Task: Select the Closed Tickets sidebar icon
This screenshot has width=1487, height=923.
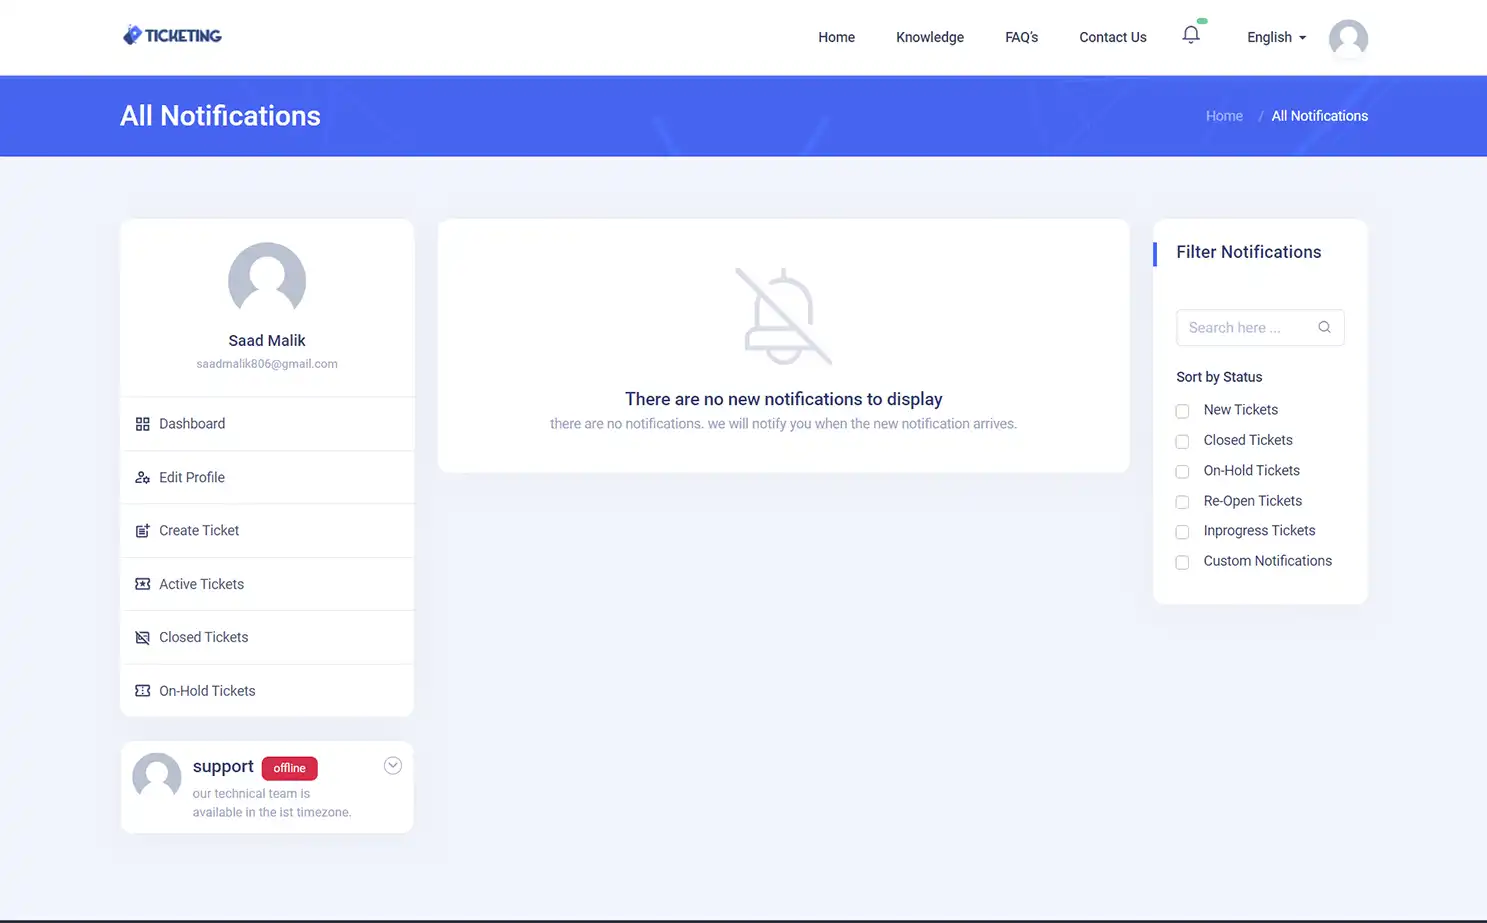Action: (141, 637)
